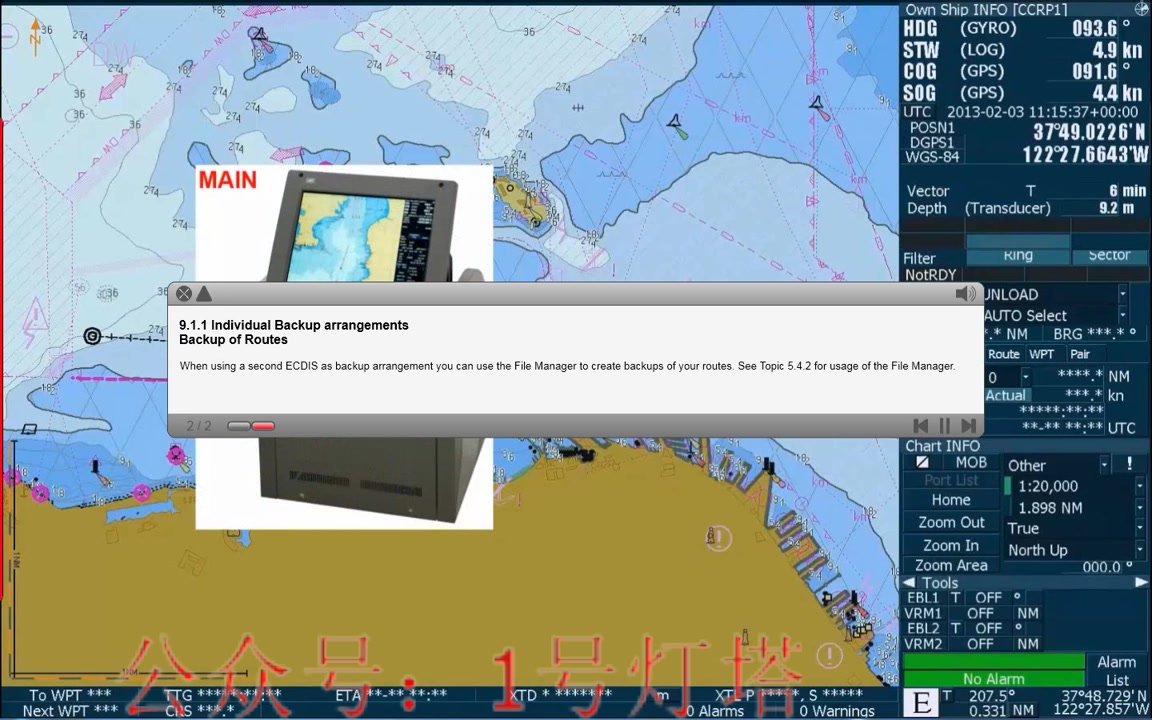The width and height of the screenshot is (1152, 720).
Task: Select second red page indicator in popup
Action: tap(263, 426)
